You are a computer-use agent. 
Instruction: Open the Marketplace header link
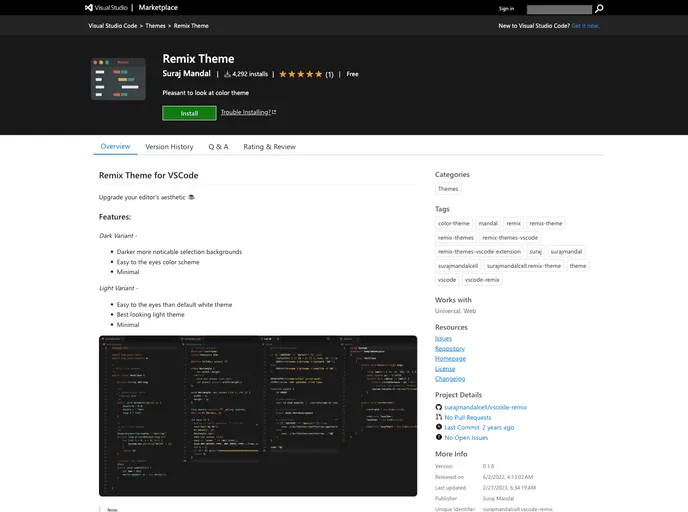click(x=158, y=7)
